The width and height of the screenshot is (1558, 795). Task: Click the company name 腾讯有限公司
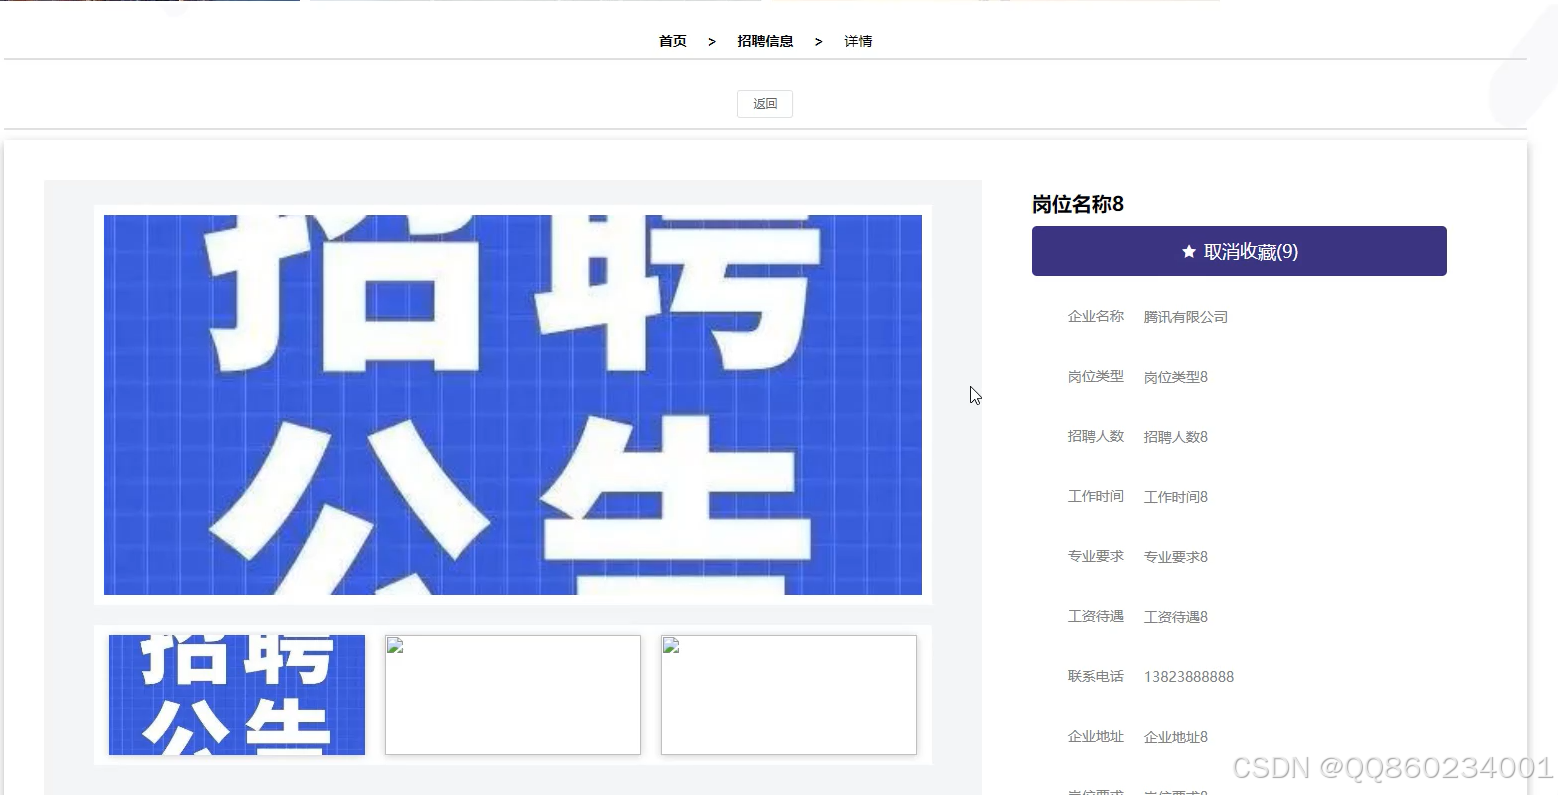[1185, 316]
